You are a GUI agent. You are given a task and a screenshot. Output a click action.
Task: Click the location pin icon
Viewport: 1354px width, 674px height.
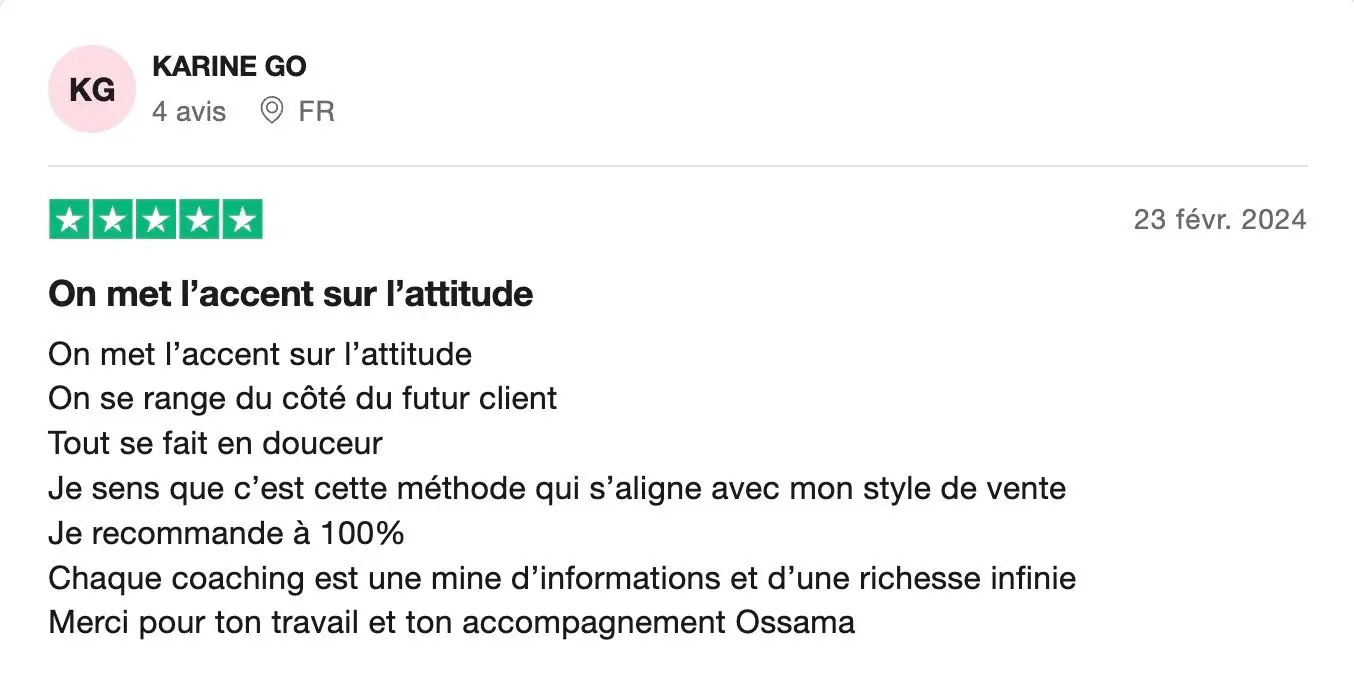tap(270, 110)
